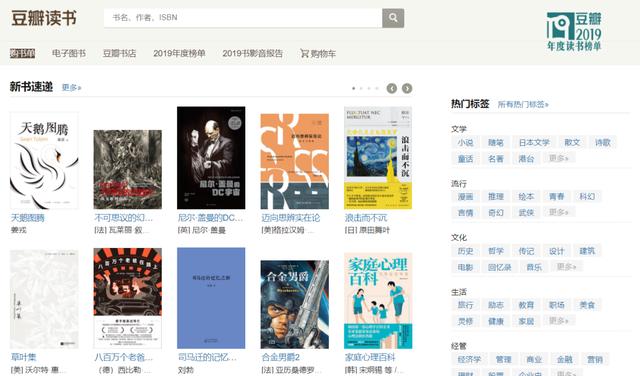This screenshot has width=640, height=376.
Task: Select the 健康 tag
Action: click(x=496, y=321)
